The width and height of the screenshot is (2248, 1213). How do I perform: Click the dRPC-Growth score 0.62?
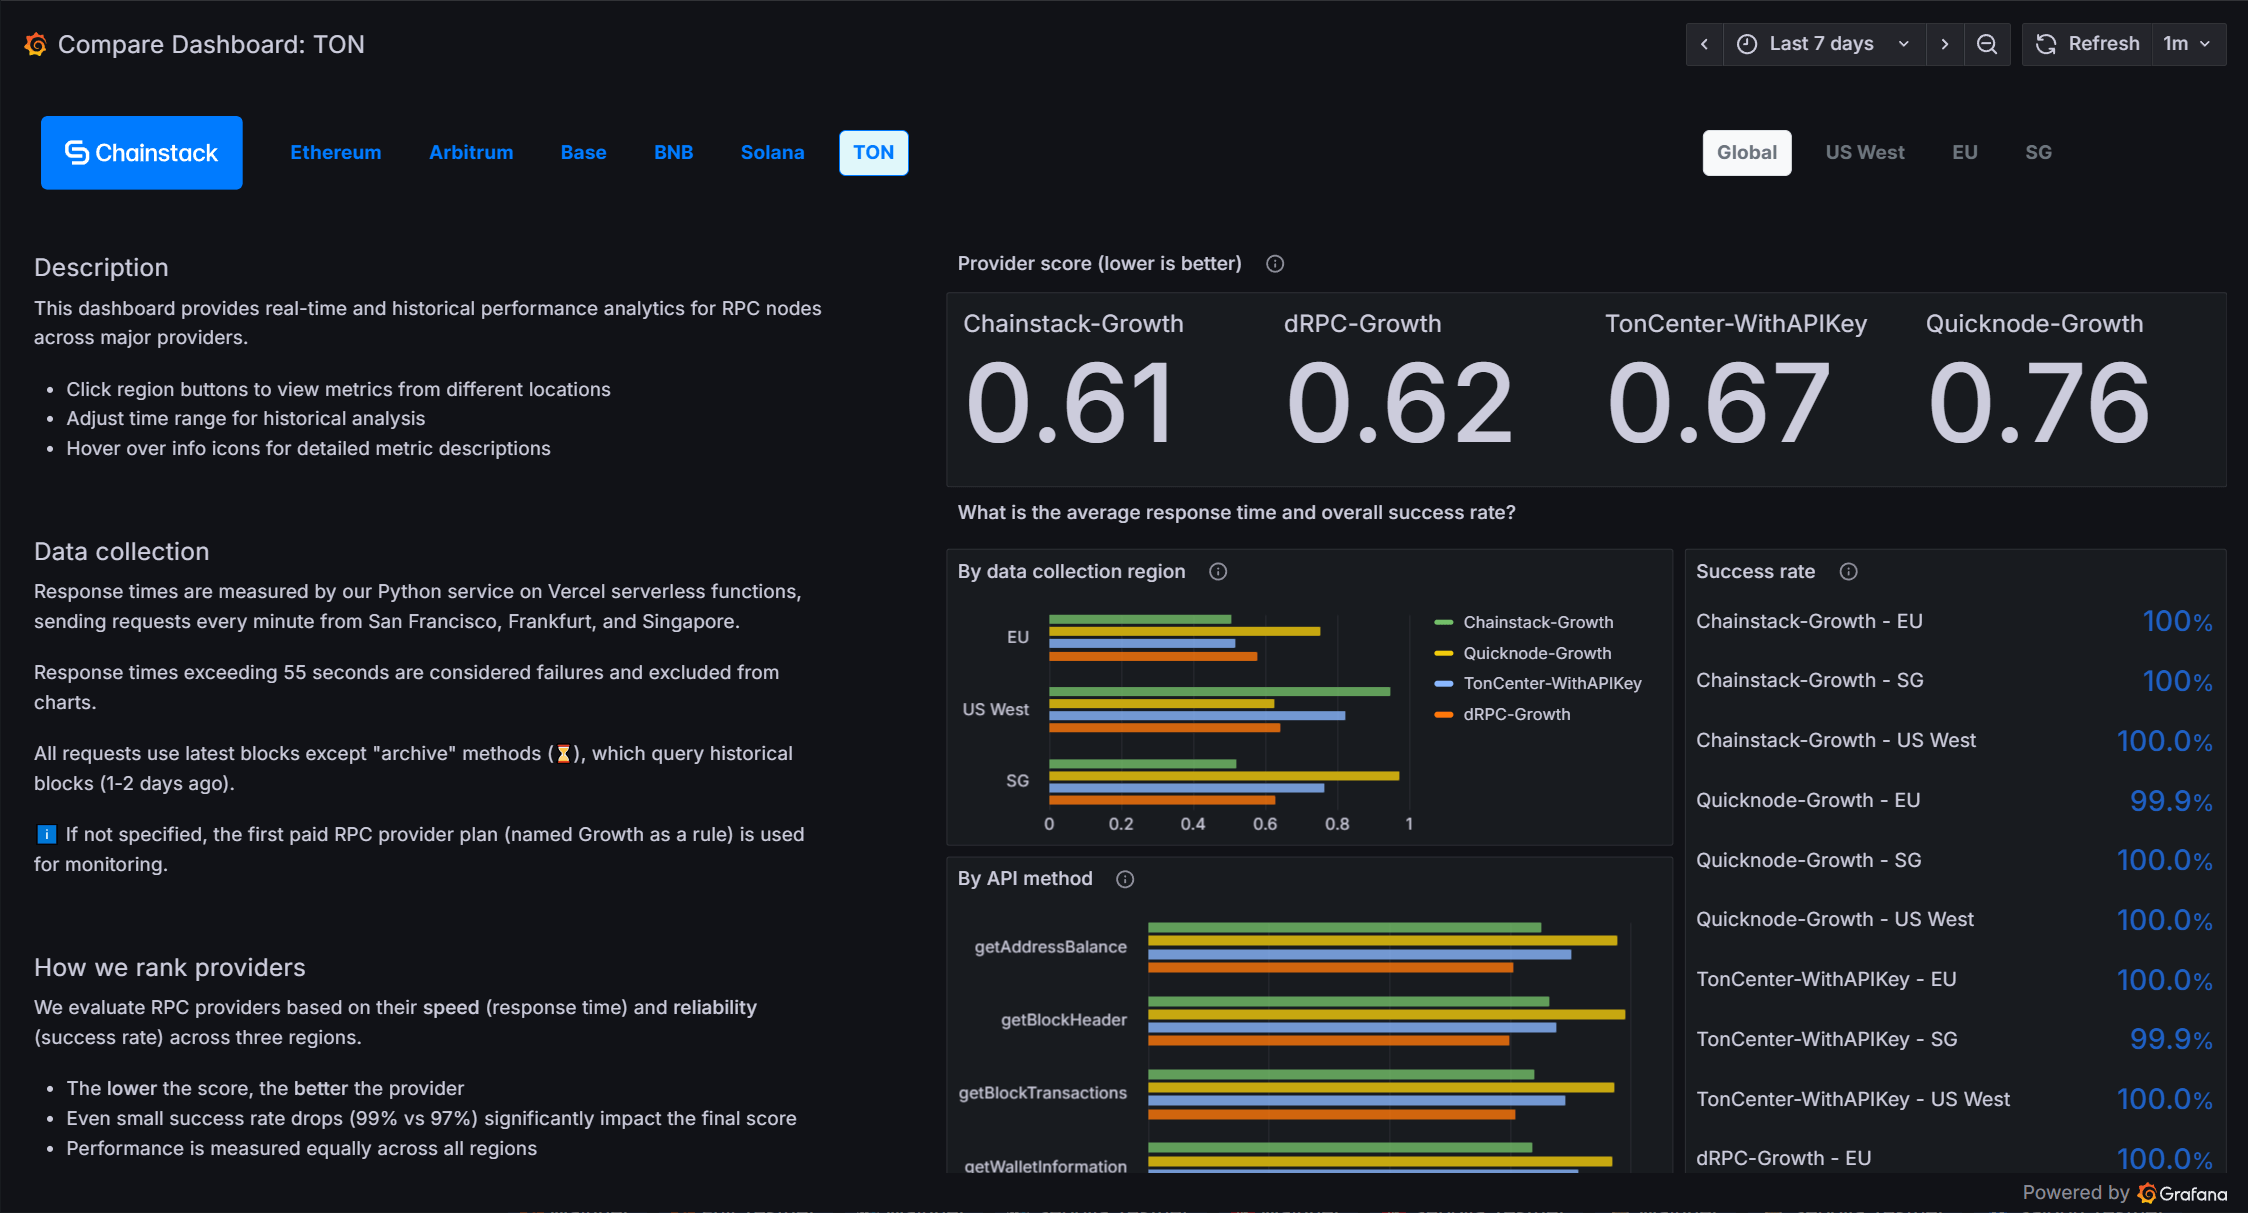1399,404
